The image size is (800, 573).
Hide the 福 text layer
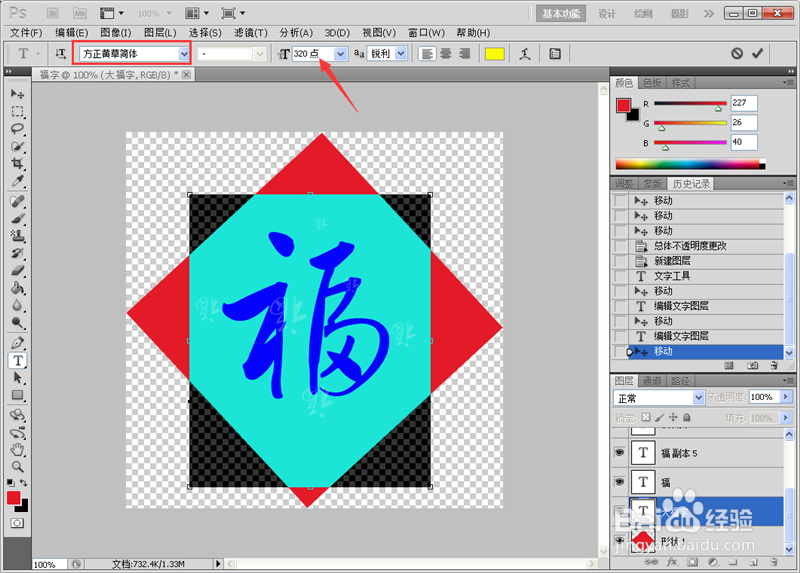[619, 482]
